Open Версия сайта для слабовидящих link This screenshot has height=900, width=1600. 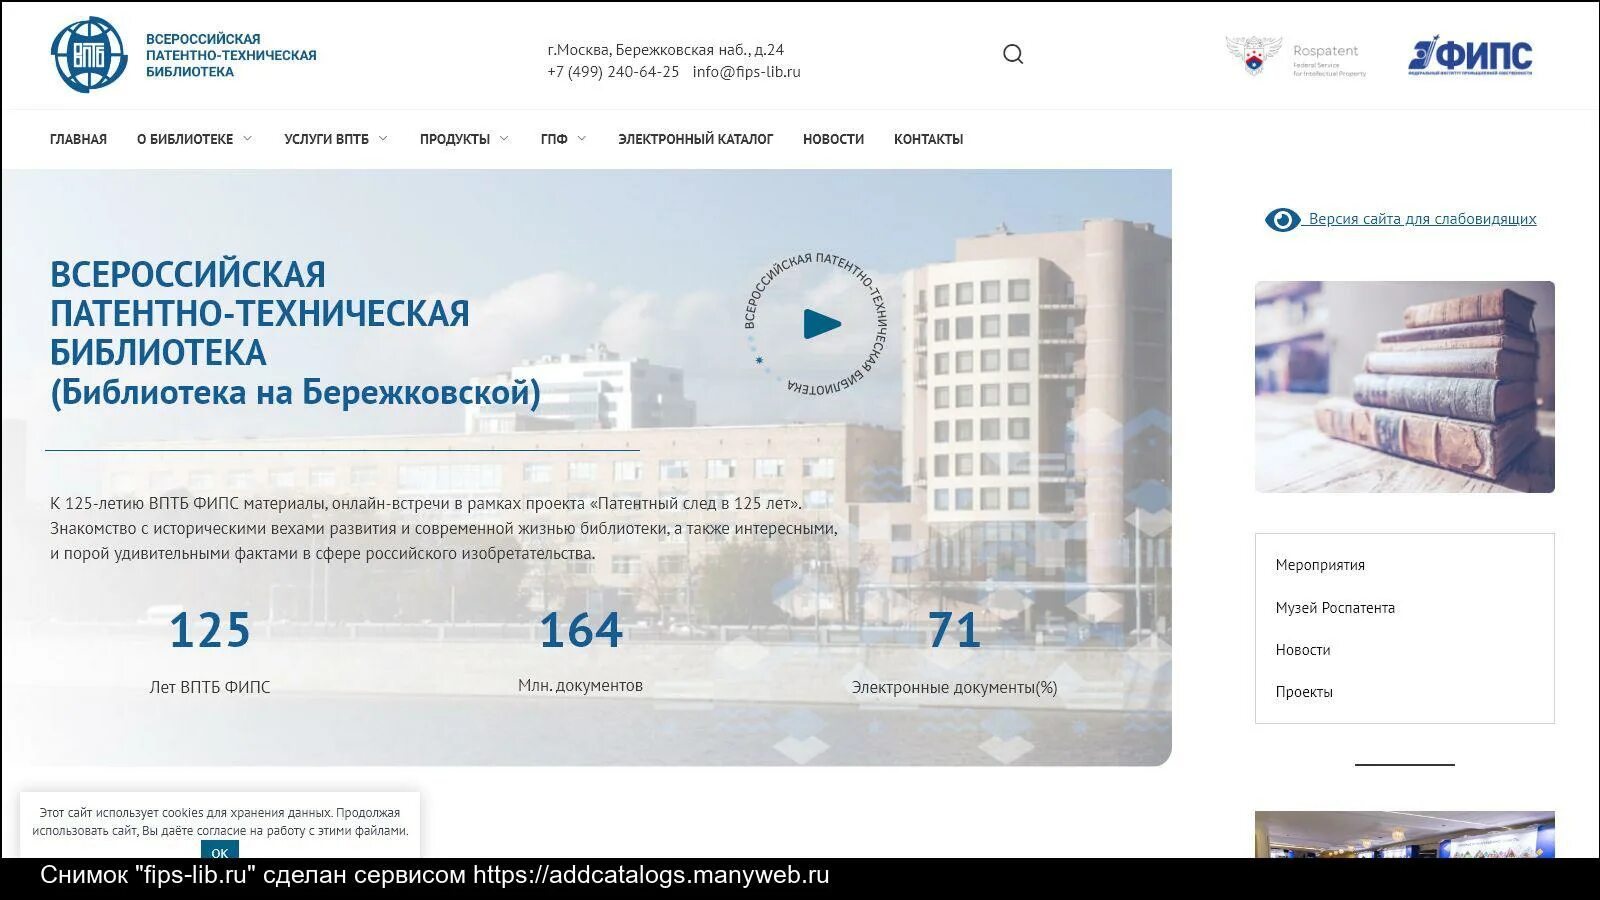coord(1422,219)
